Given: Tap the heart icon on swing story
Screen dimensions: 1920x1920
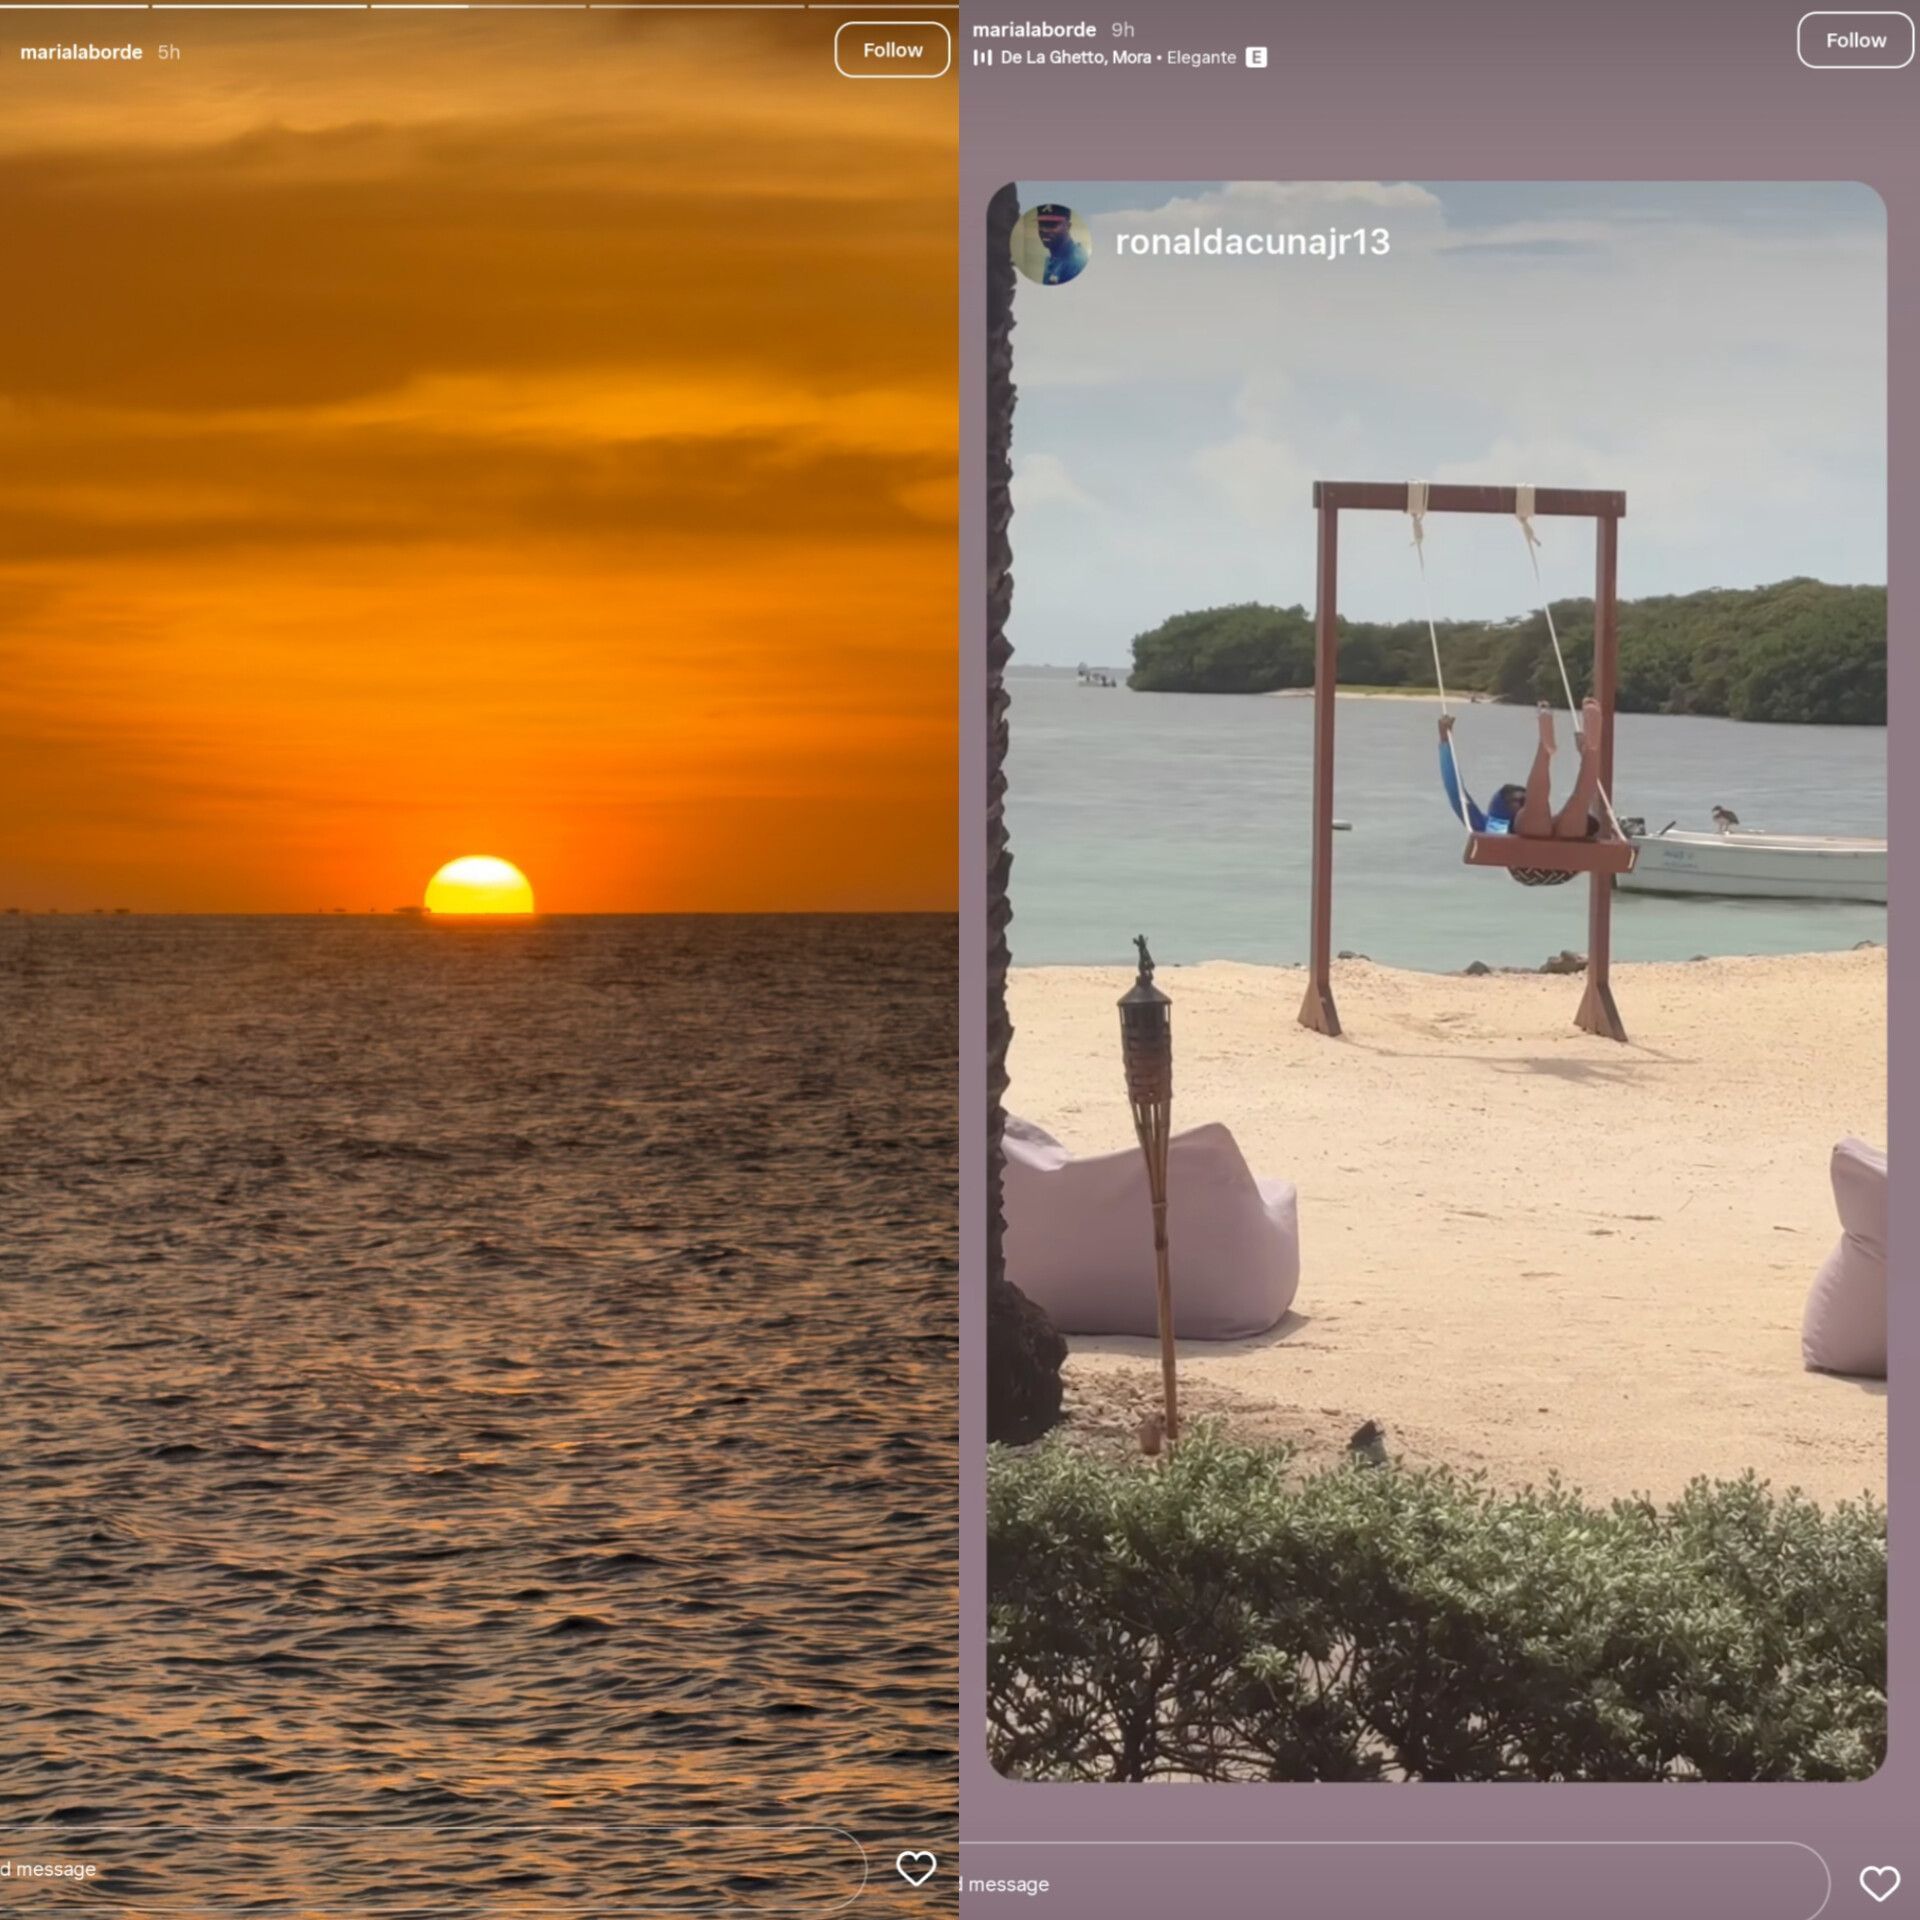Looking at the screenshot, I should pos(1879,1883).
